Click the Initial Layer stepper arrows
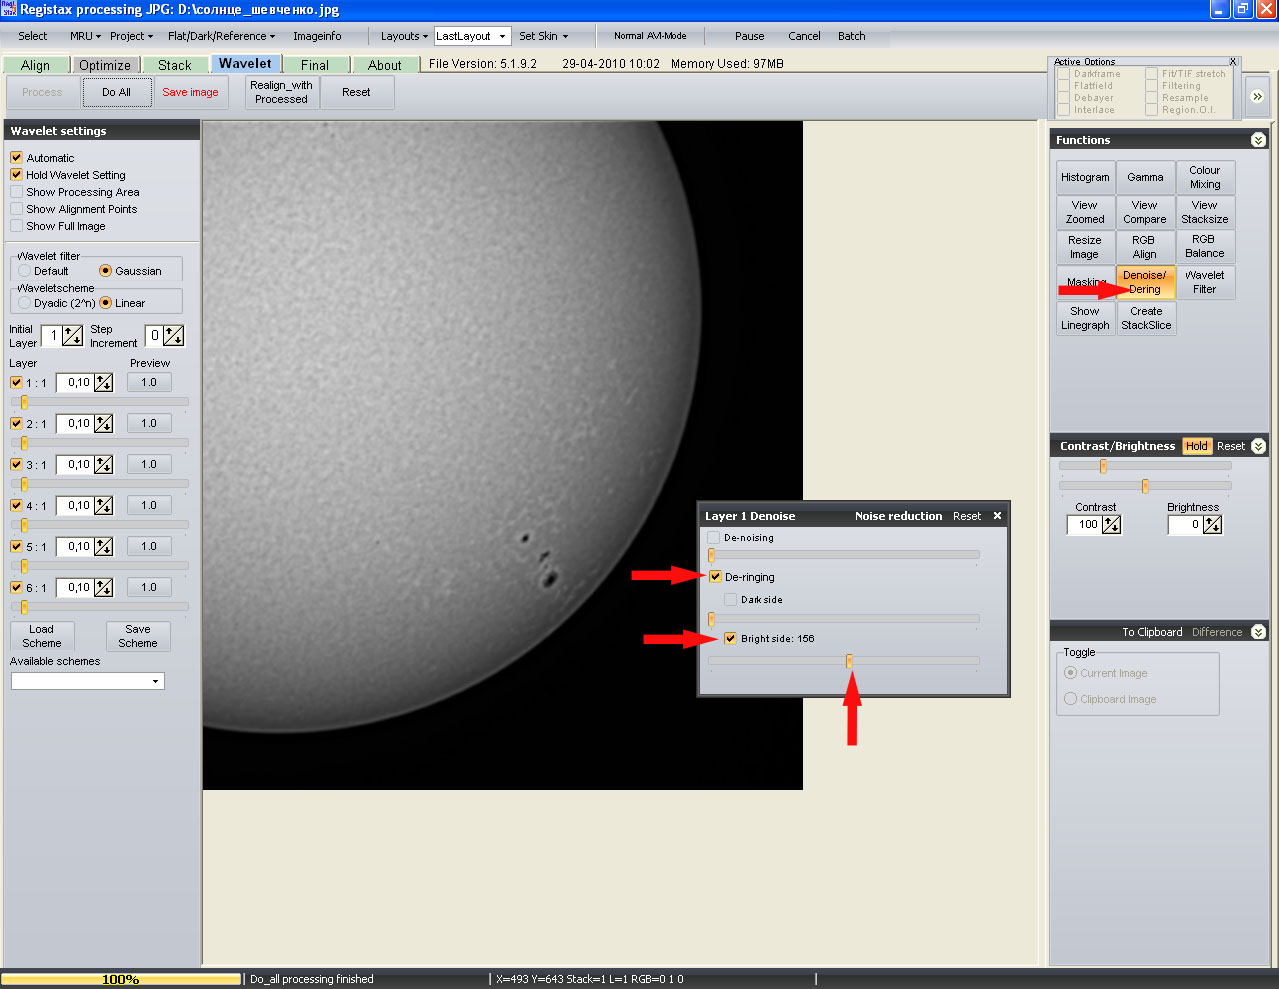 [73, 336]
